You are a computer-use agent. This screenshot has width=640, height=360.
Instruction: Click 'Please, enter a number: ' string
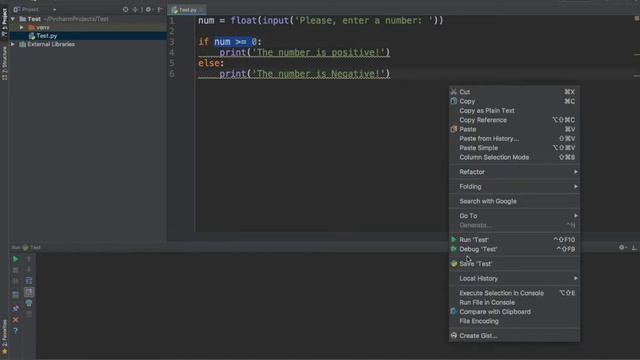[364, 20]
